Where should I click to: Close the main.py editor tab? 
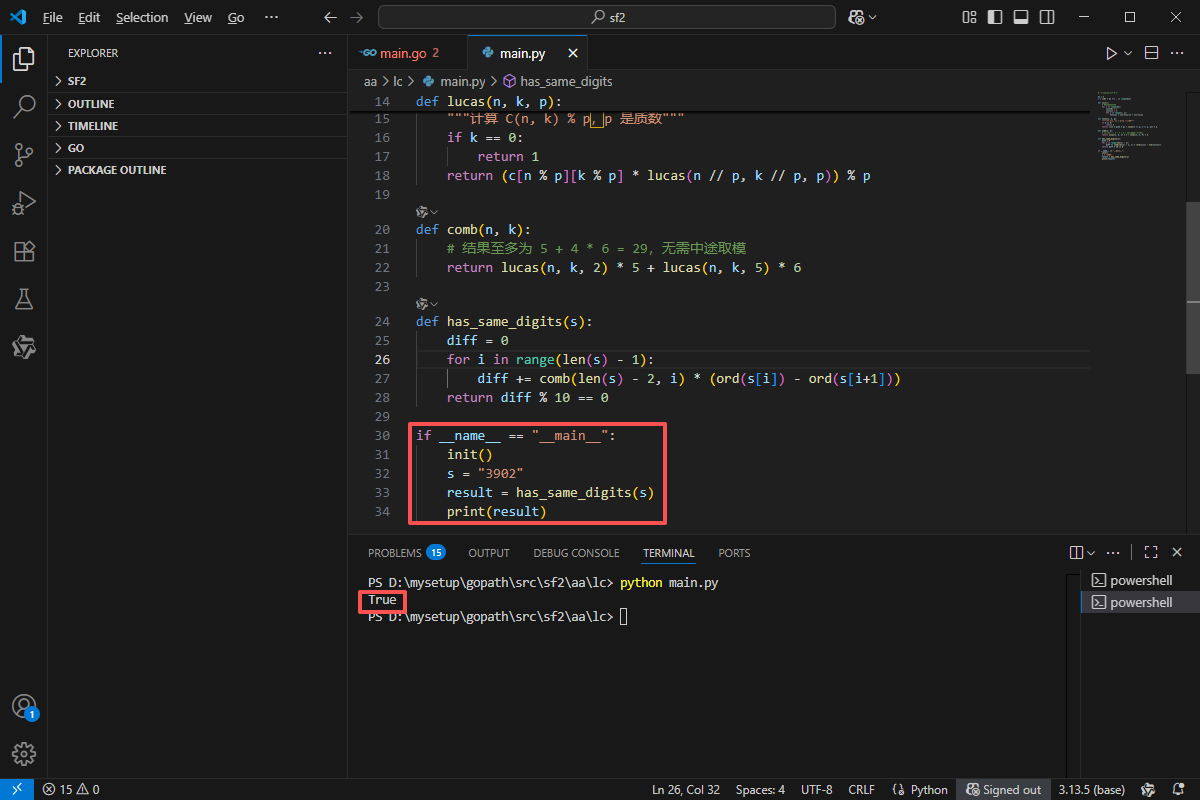[573, 53]
